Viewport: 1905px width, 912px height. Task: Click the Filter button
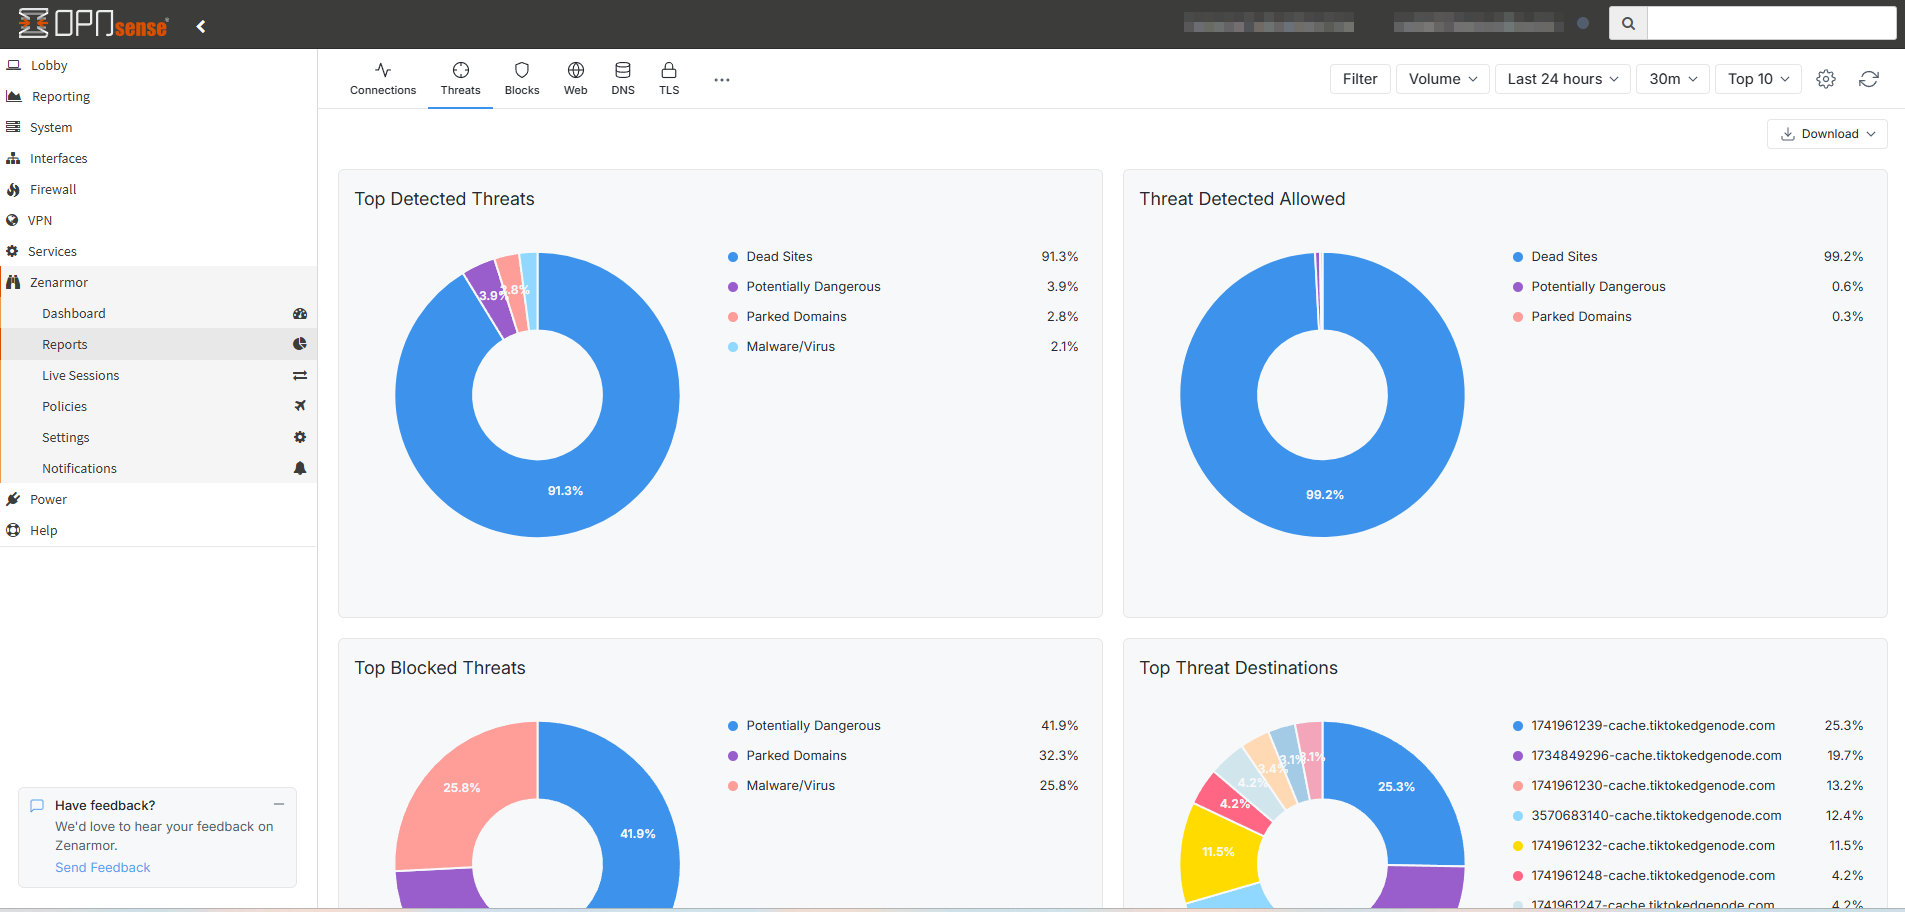(1360, 79)
